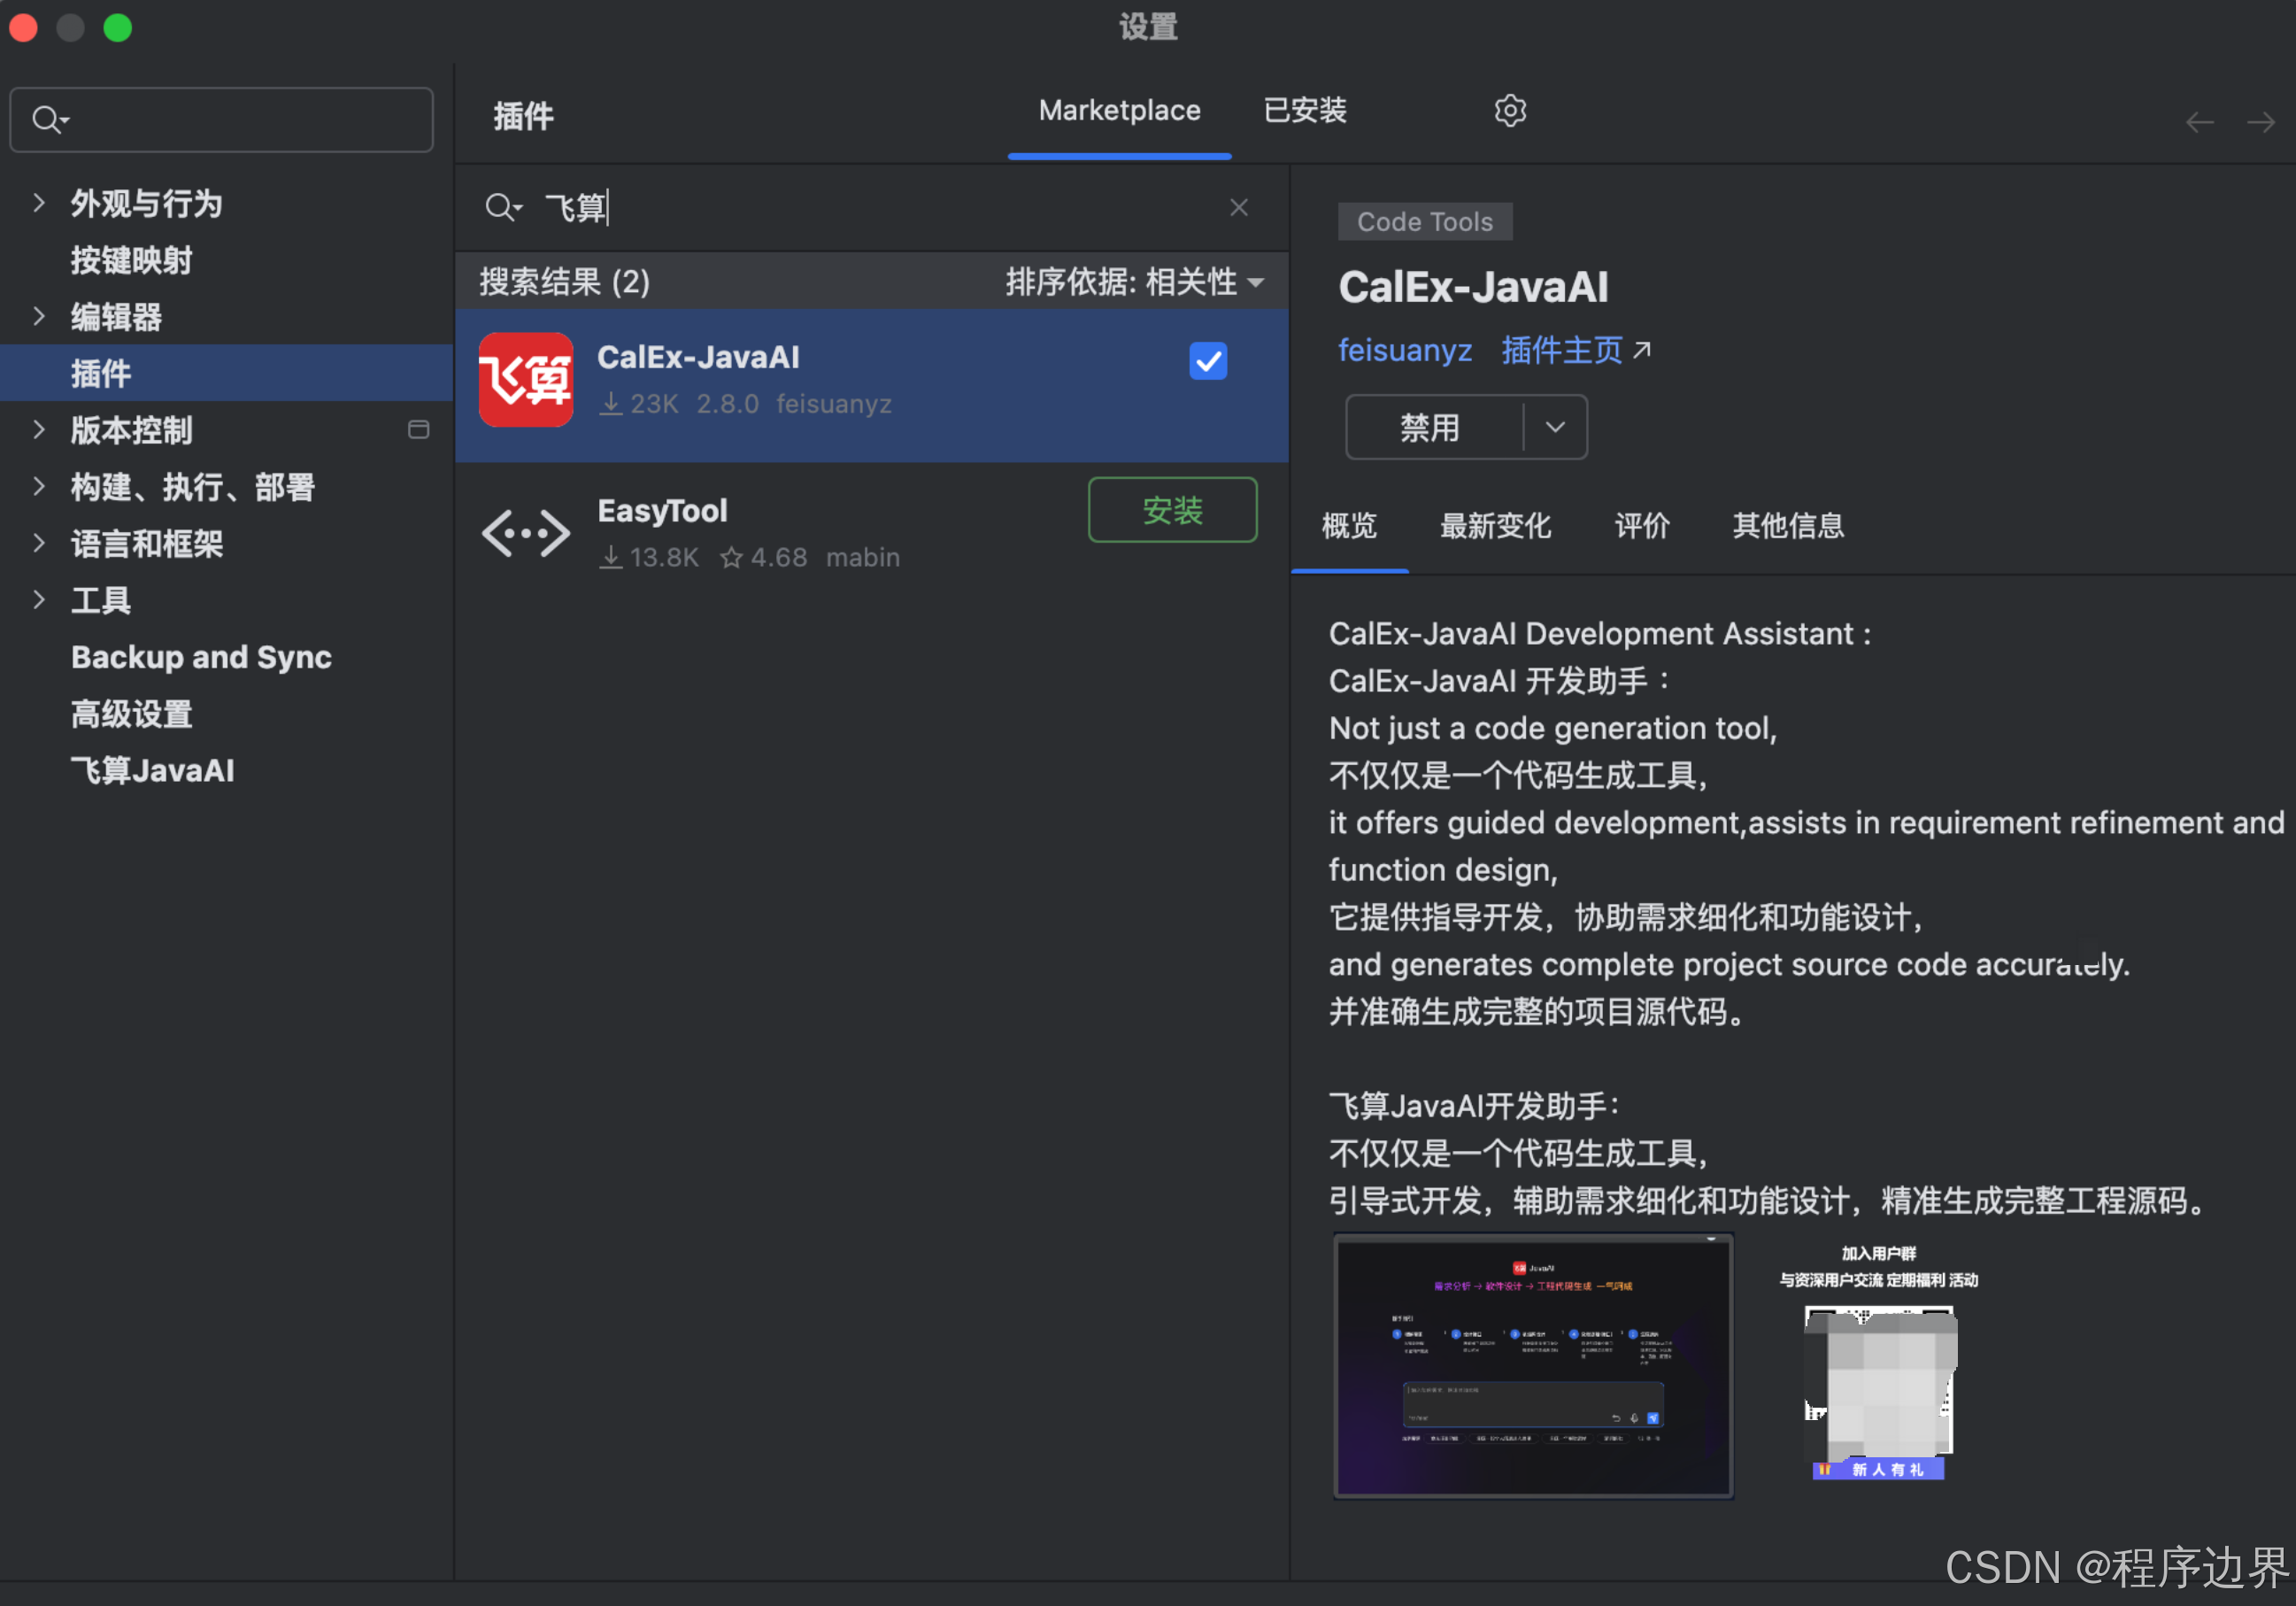Viewport: 2296px width, 1606px height.
Task: Click the plugin search field containing 飞算
Action: (x=870, y=207)
